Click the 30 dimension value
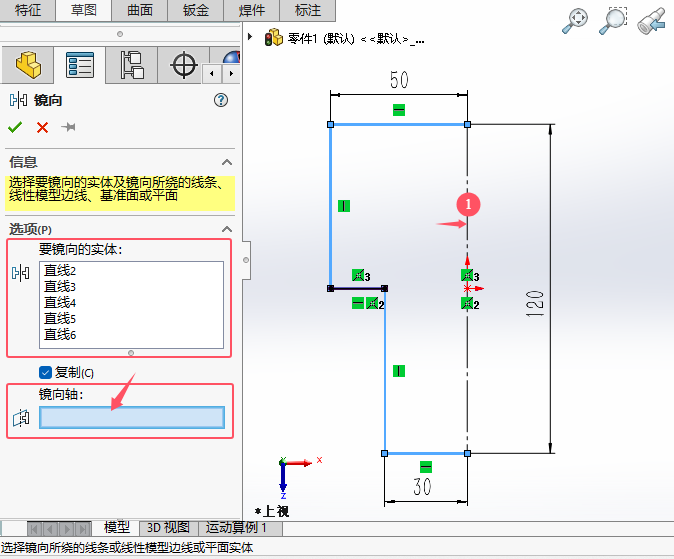This screenshot has height=559, width=674. pyautogui.click(x=422, y=486)
